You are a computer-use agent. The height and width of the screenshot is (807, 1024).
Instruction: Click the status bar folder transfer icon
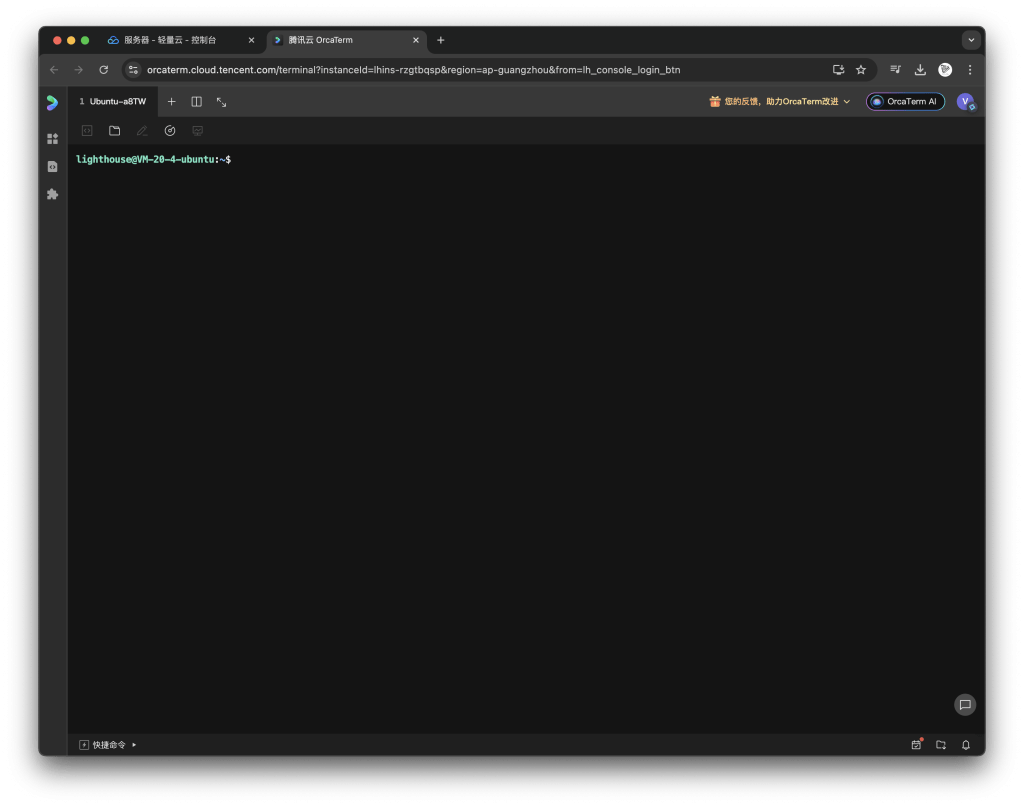941,745
